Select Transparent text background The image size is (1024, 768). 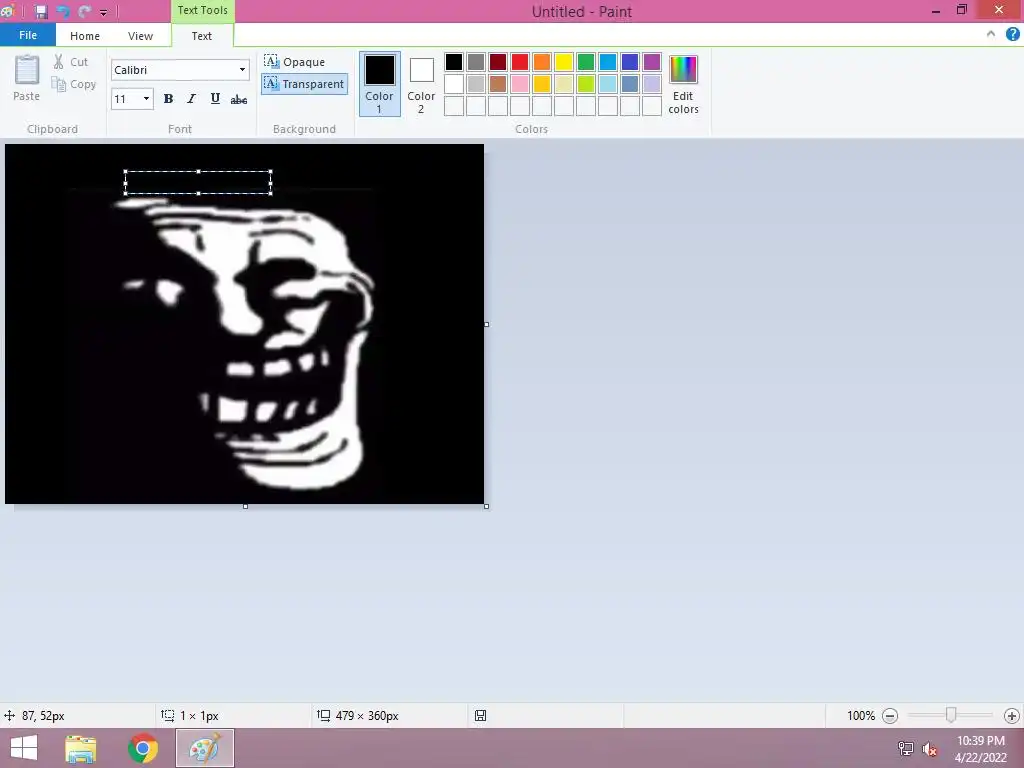(x=304, y=84)
